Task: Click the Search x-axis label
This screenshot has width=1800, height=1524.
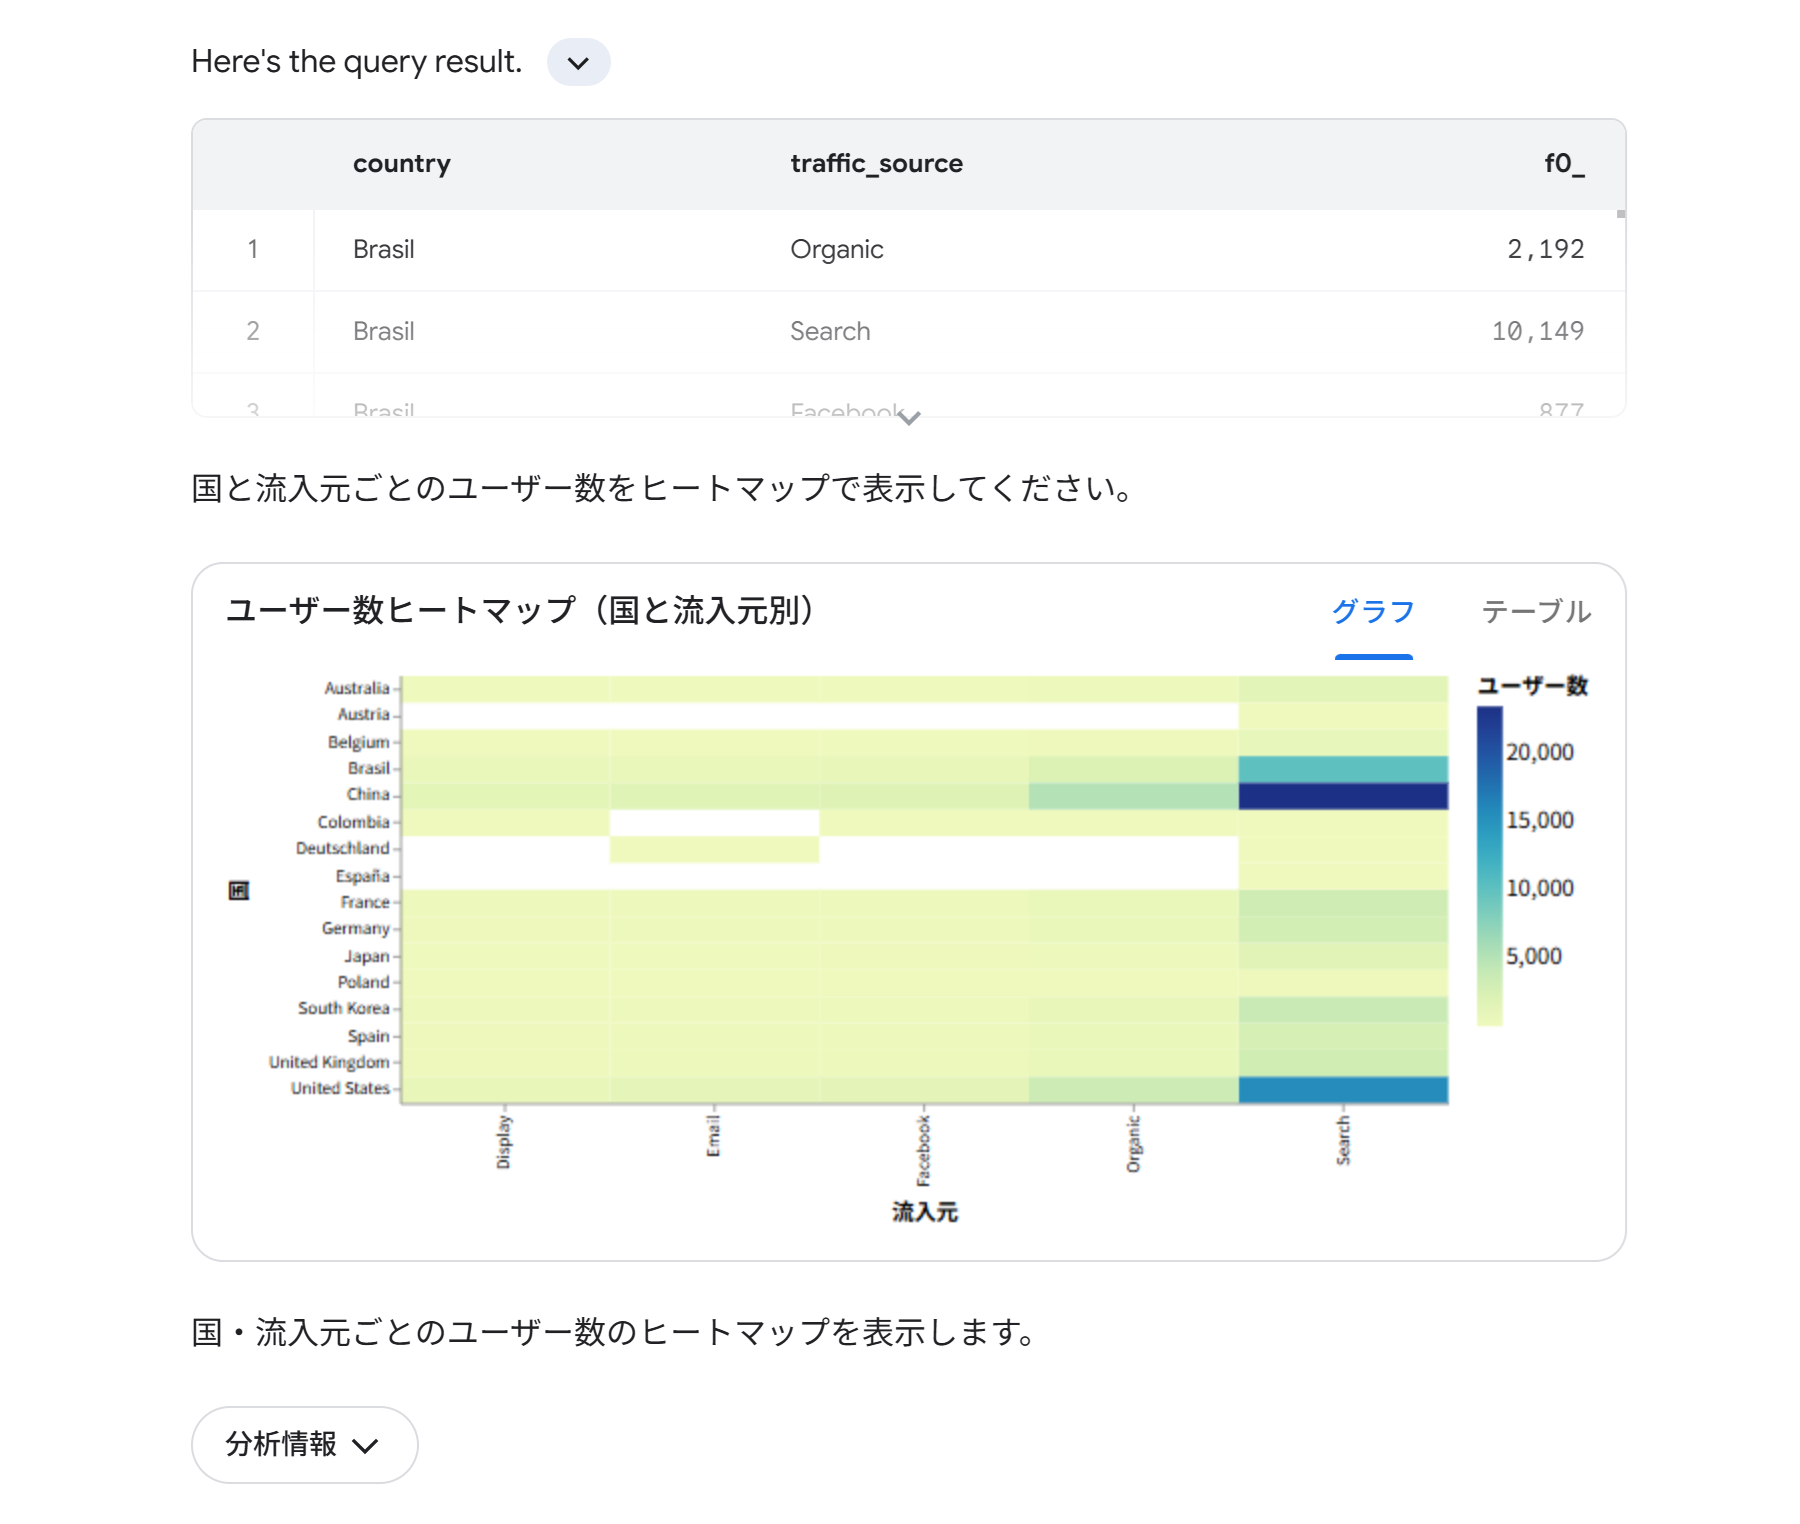Action: pos(1343,1140)
